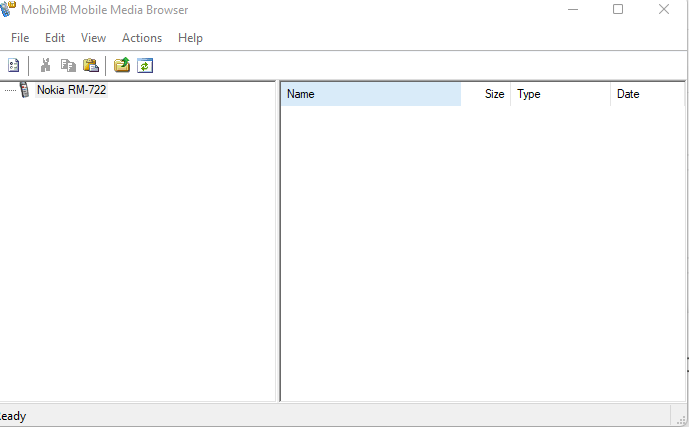Click the Properties toolbar icon
689x427 pixels.
(x=14, y=65)
